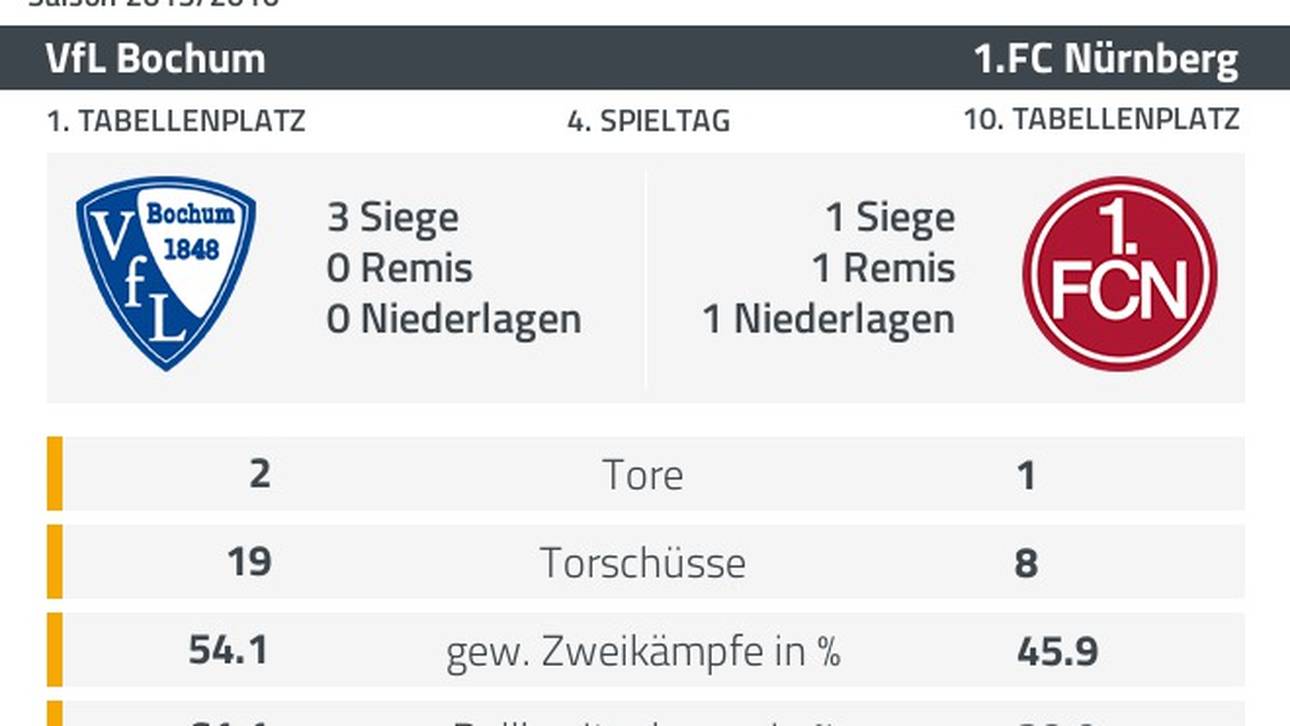Image resolution: width=1290 pixels, height=726 pixels.
Task: Click Nürnberg's 1 Remis stat
Action: click(883, 268)
